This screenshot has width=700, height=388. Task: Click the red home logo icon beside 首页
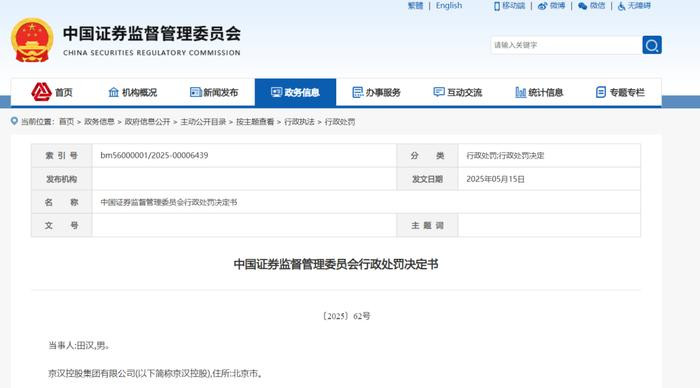(41, 92)
